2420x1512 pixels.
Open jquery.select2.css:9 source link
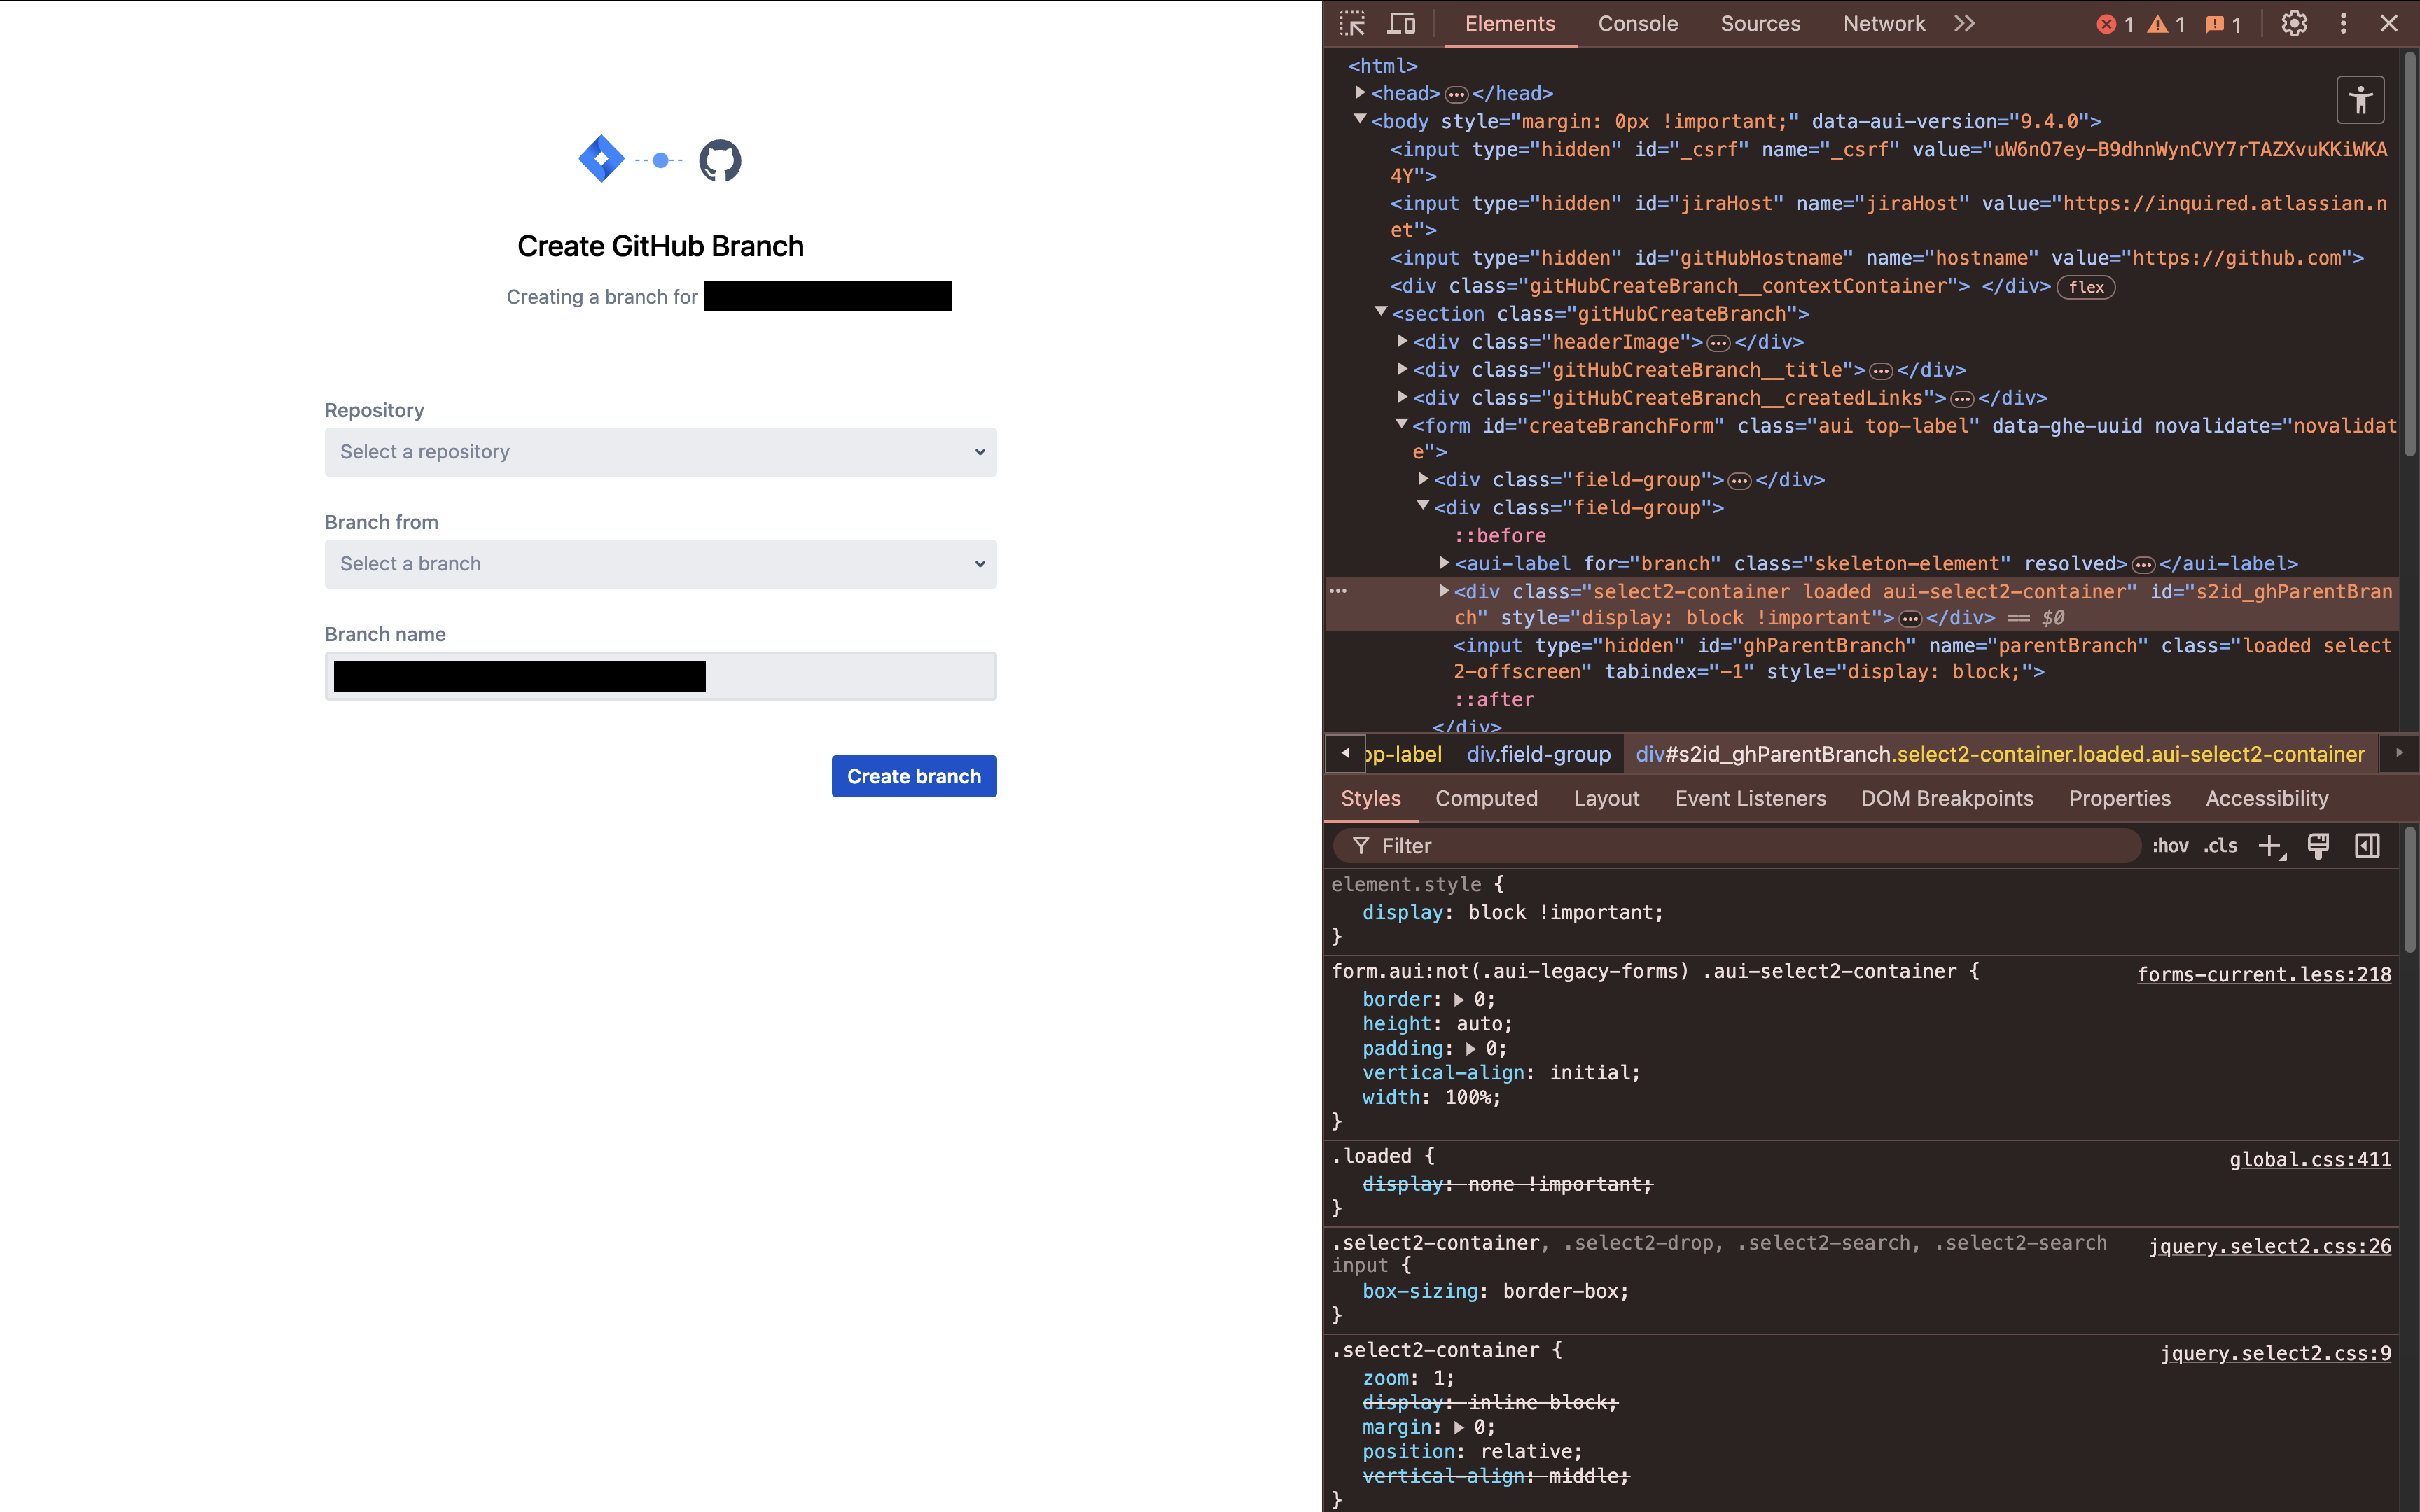2276,1353
